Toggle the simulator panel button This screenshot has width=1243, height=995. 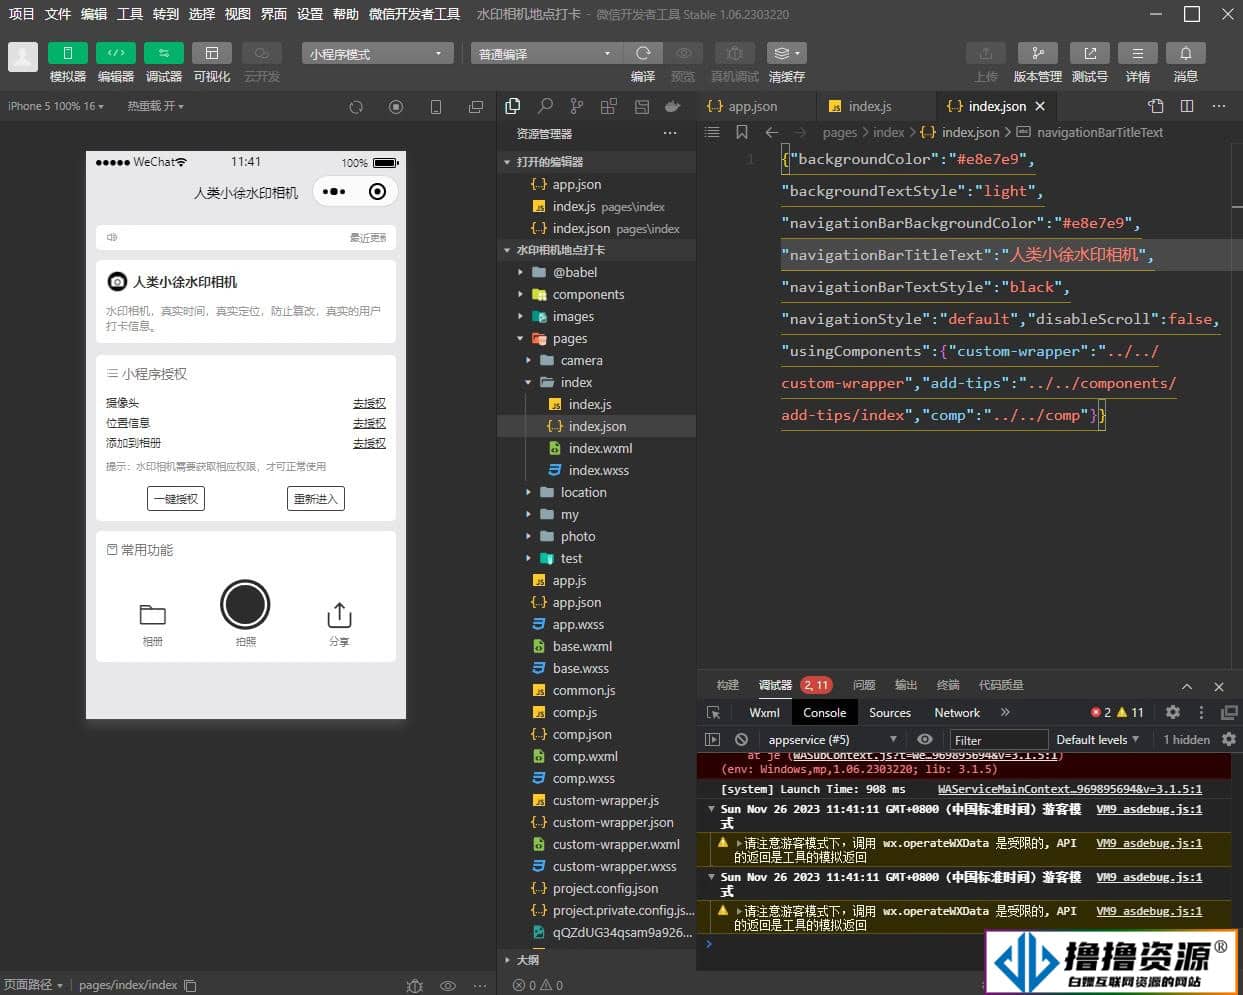(68, 53)
